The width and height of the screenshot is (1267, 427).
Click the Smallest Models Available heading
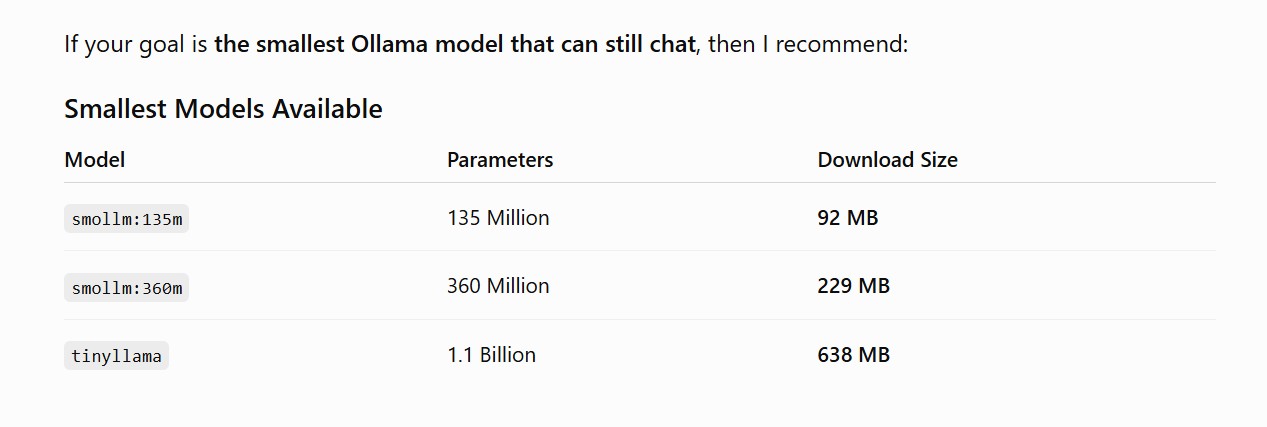point(223,109)
